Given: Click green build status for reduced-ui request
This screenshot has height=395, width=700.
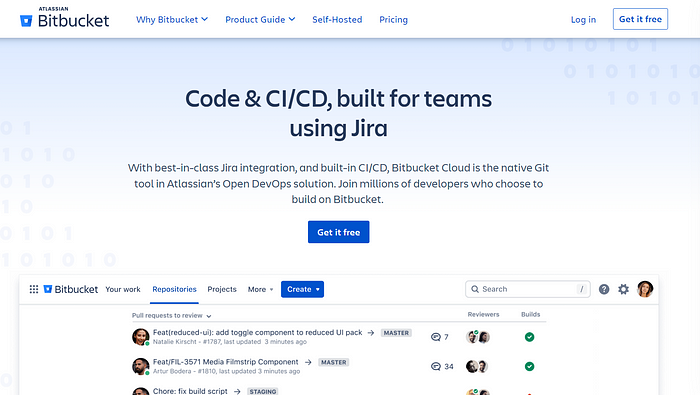Looking at the screenshot, I should click(529, 337).
